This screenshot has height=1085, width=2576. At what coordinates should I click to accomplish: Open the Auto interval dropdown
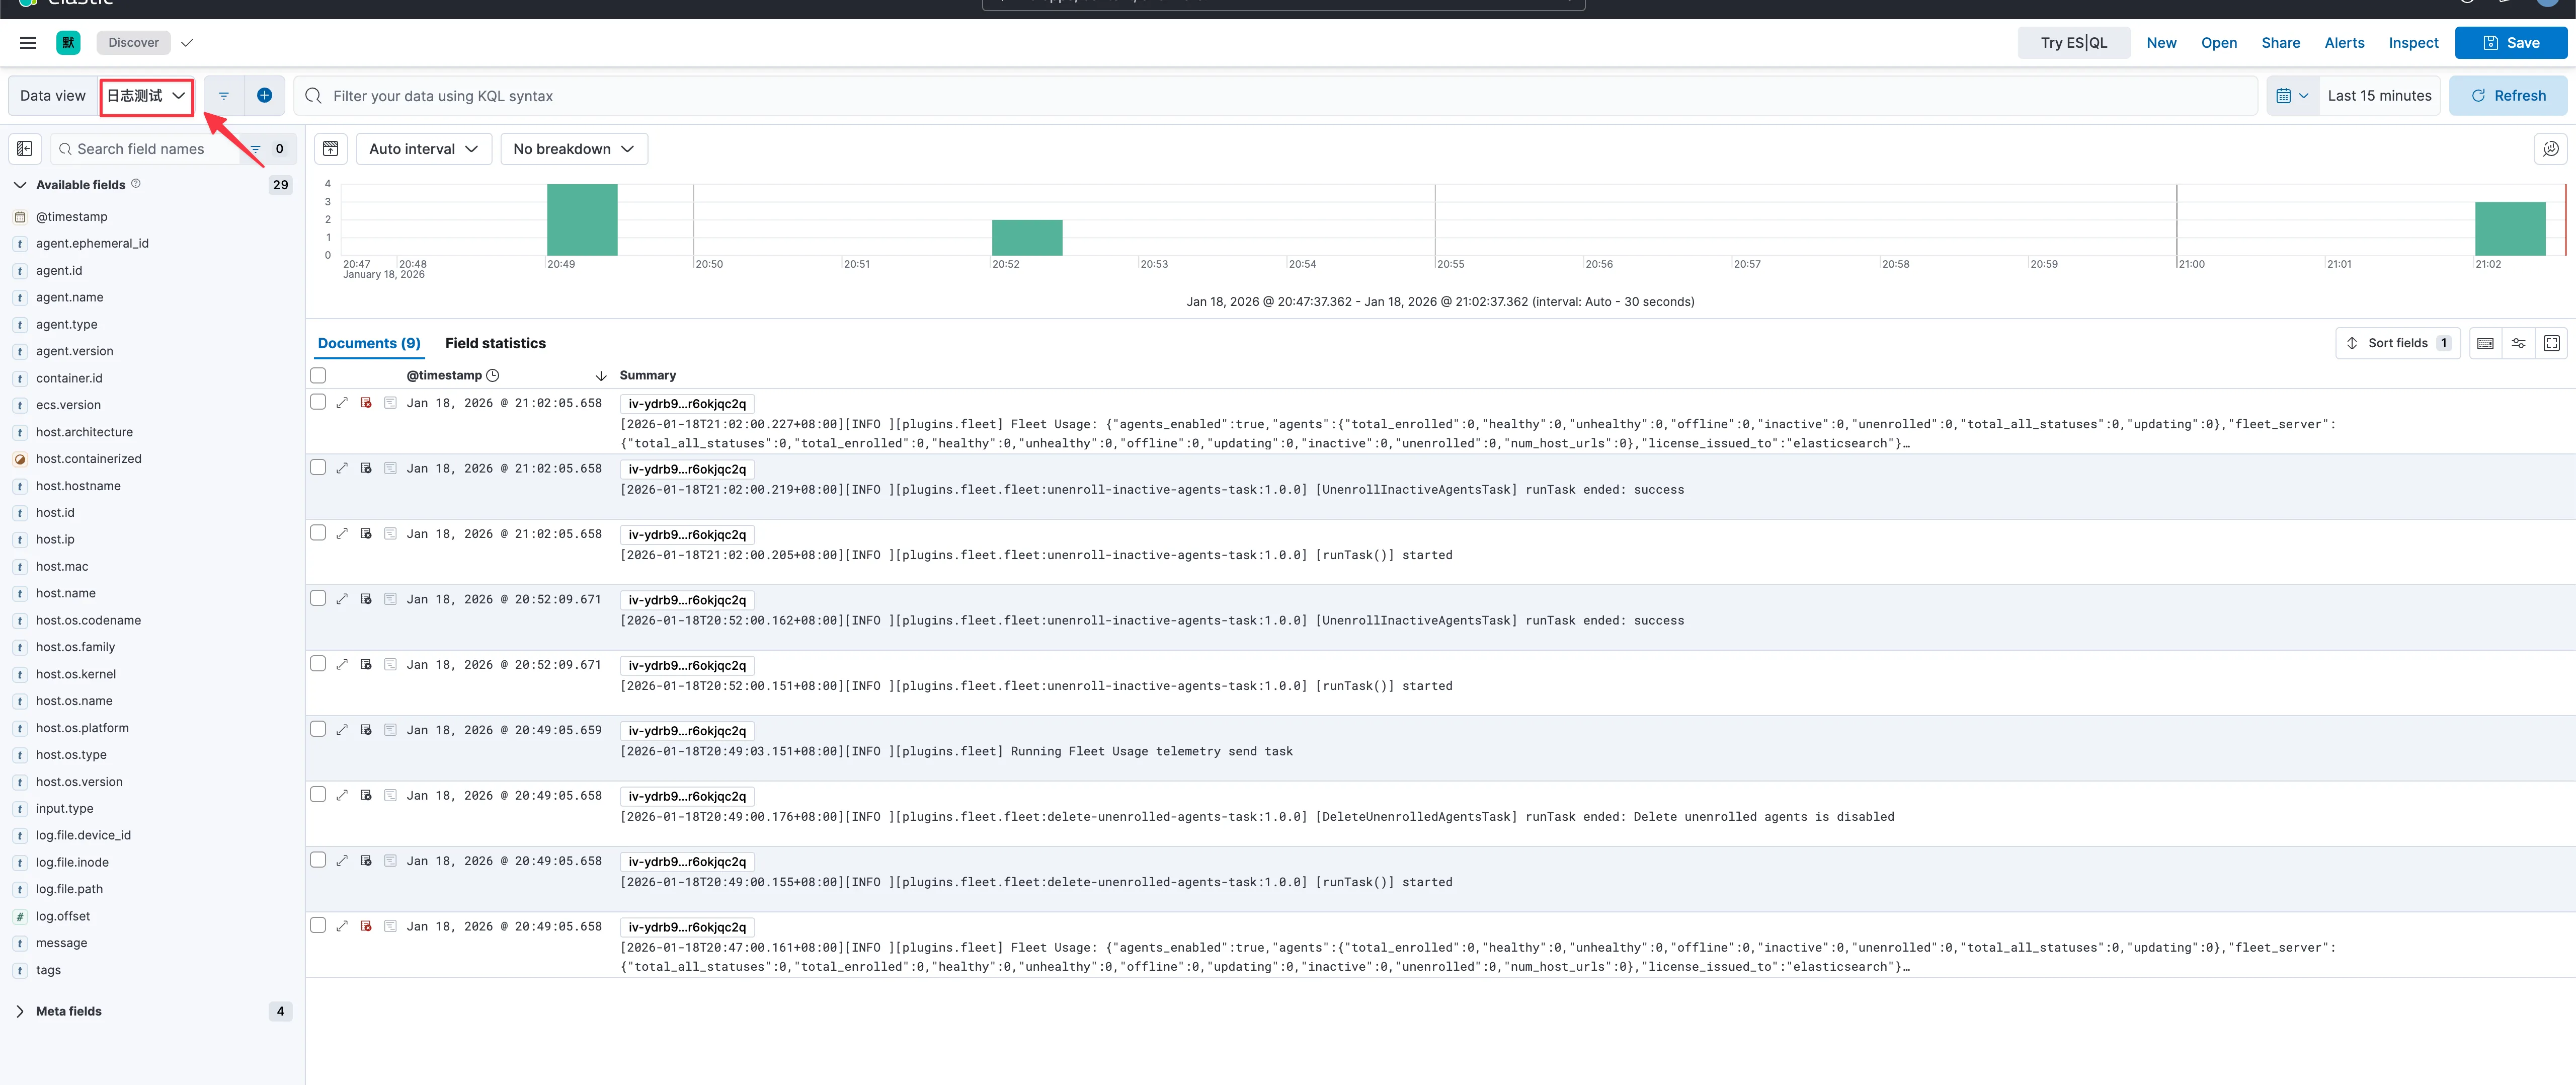pos(423,149)
